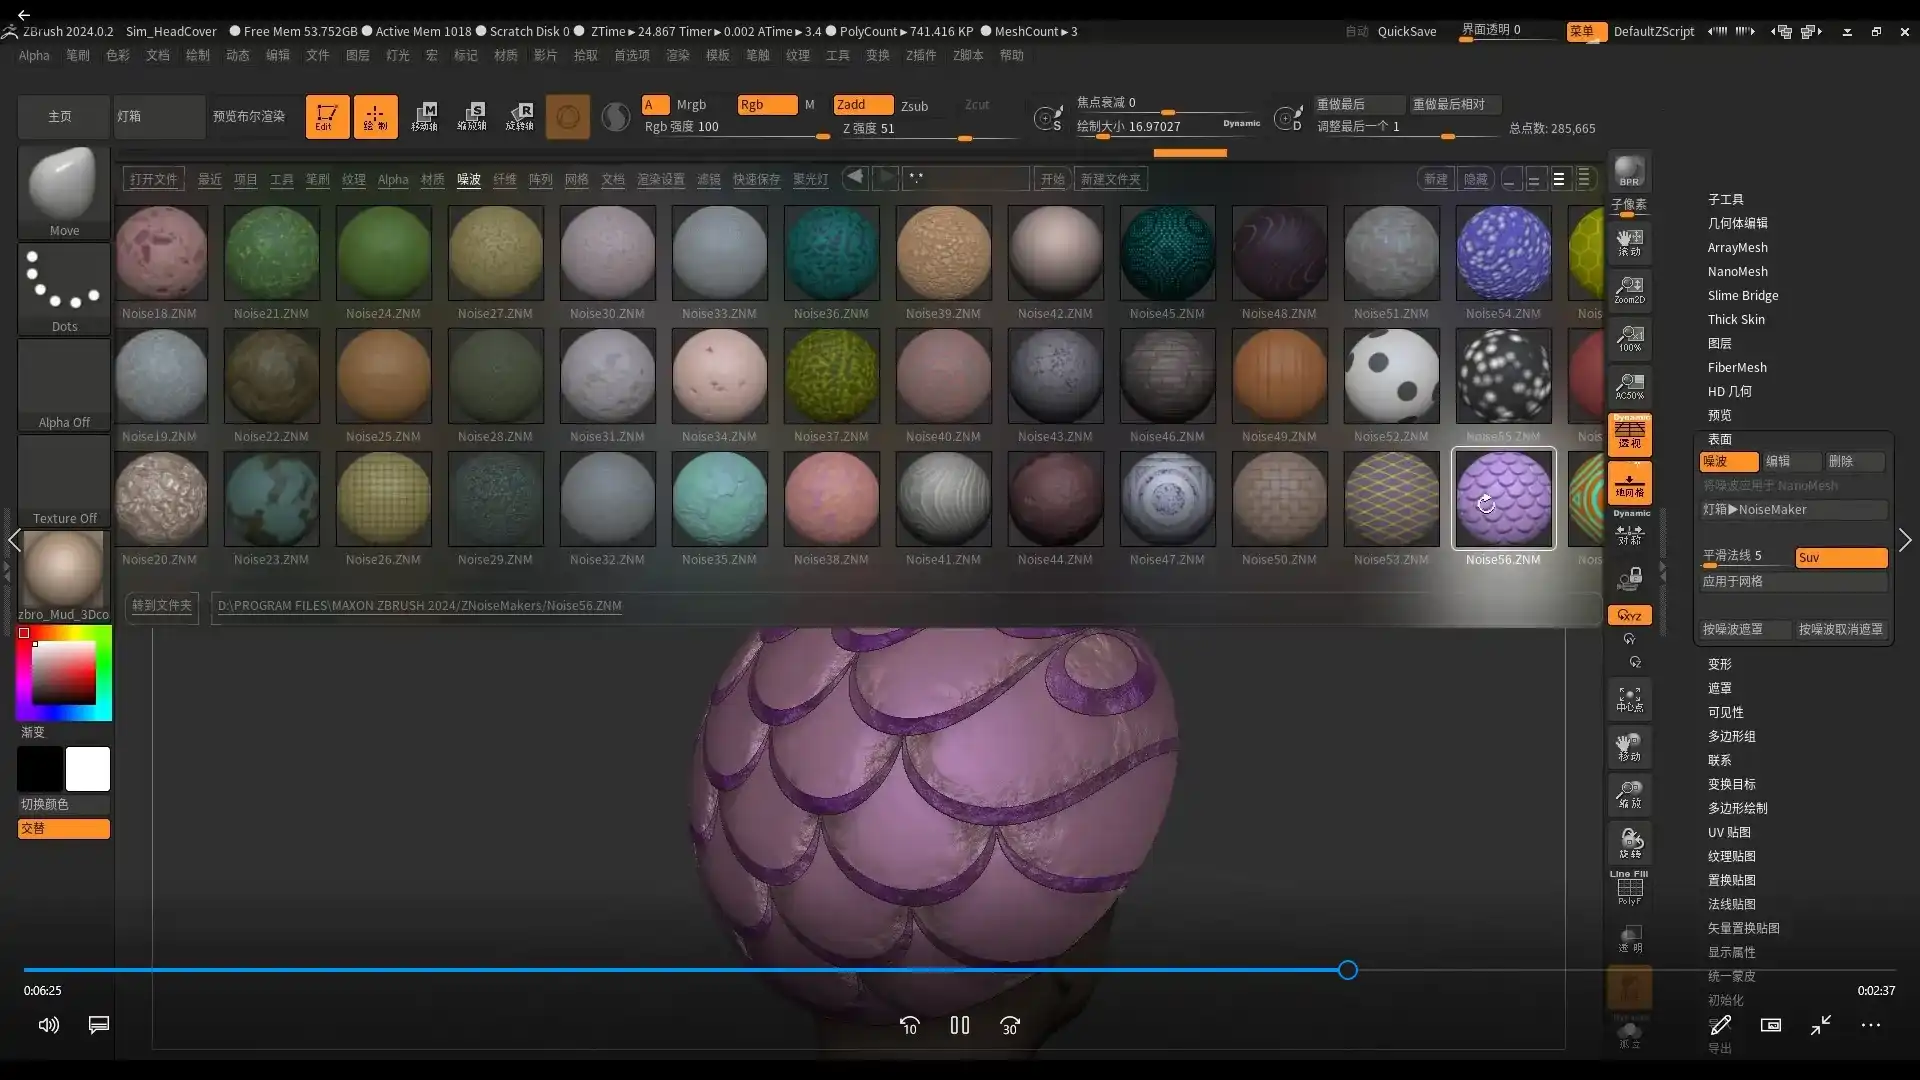Click the Edit mode icon

point(327,117)
